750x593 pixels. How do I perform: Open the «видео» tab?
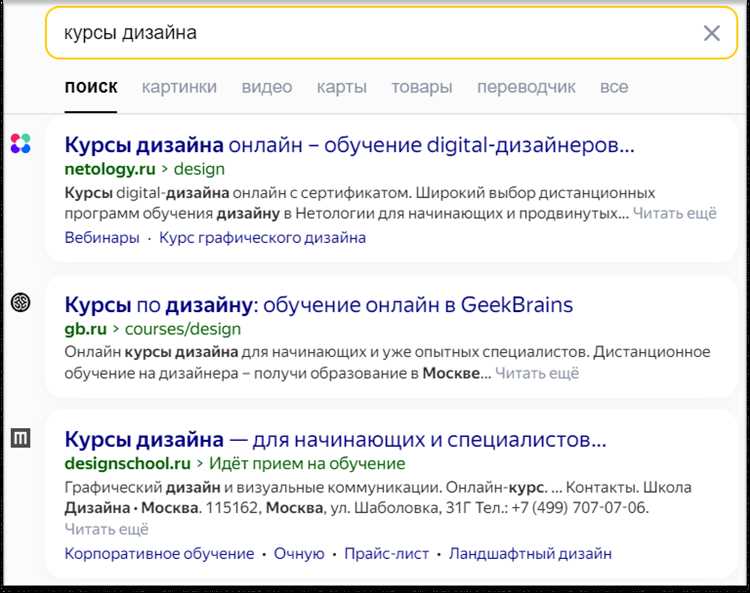click(x=267, y=87)
